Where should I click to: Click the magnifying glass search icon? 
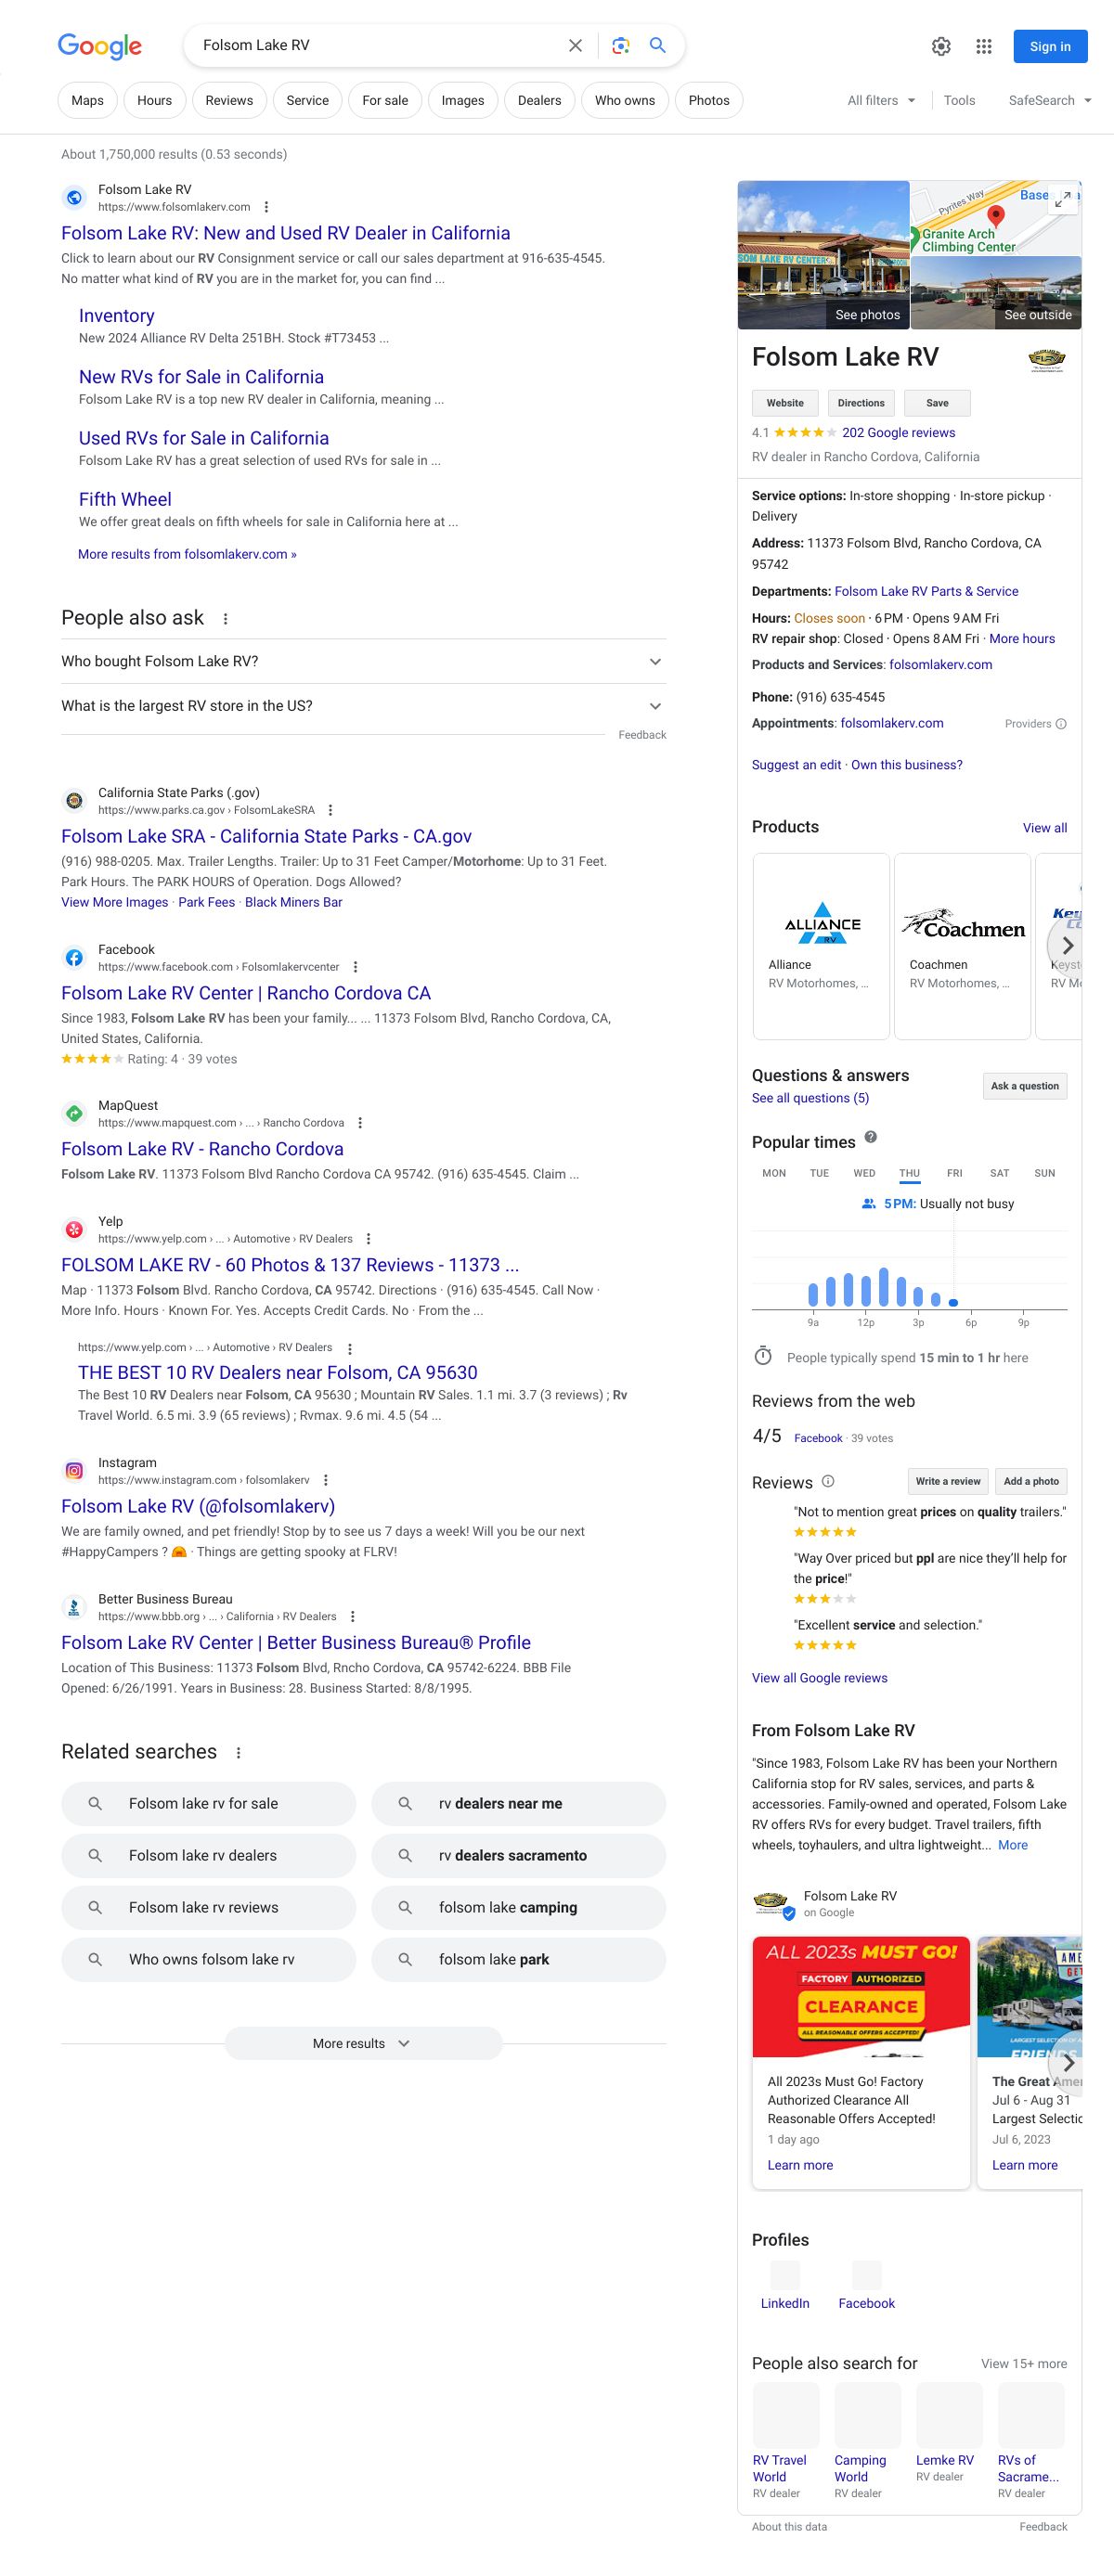(x=657, y=46)
